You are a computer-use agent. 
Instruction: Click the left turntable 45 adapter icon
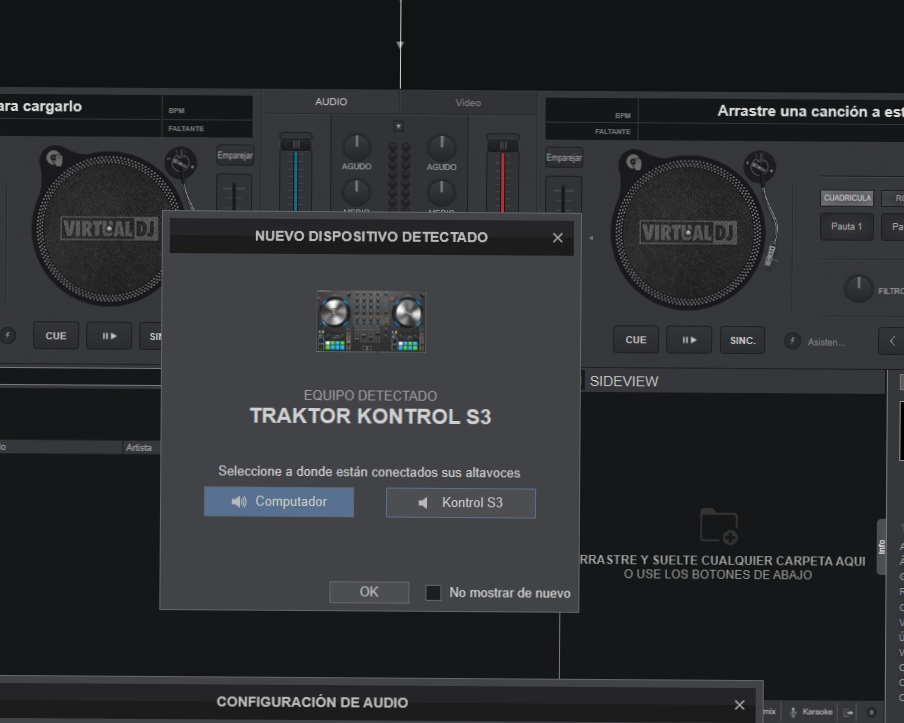pos(54,158)
